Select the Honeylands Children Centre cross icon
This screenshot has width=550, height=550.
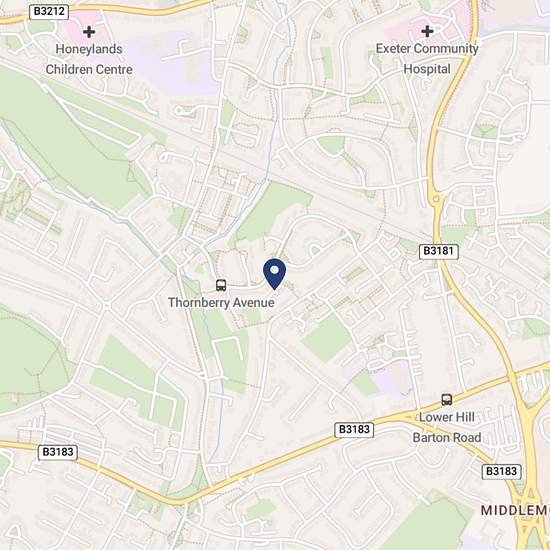(x=89, y=32)
